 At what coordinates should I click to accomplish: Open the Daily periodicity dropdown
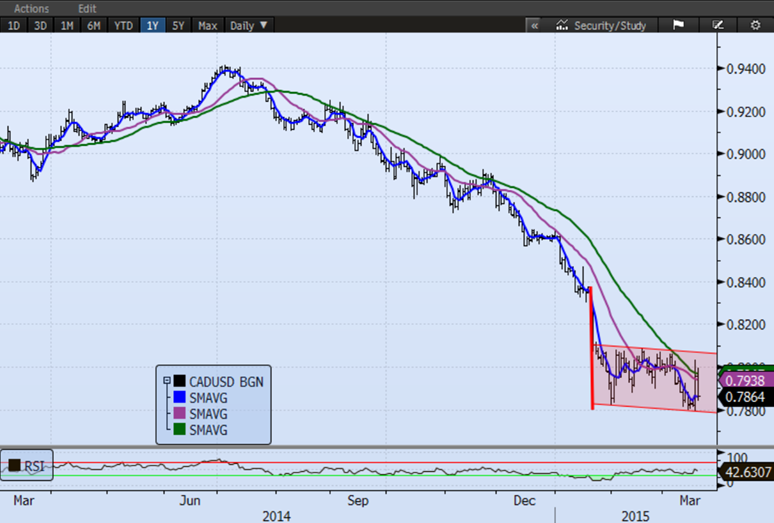point(249,25)
